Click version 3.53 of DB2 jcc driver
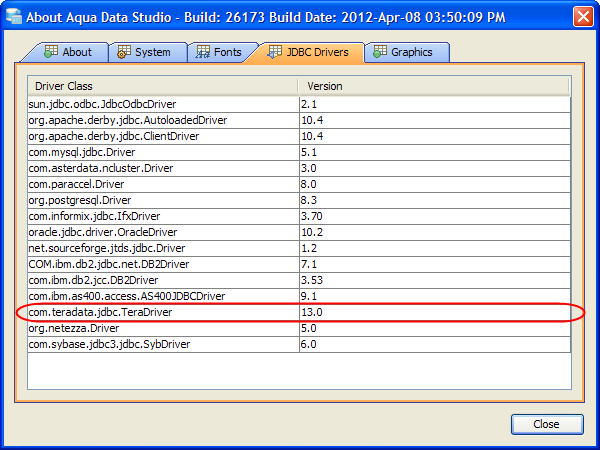 [435, 280]
